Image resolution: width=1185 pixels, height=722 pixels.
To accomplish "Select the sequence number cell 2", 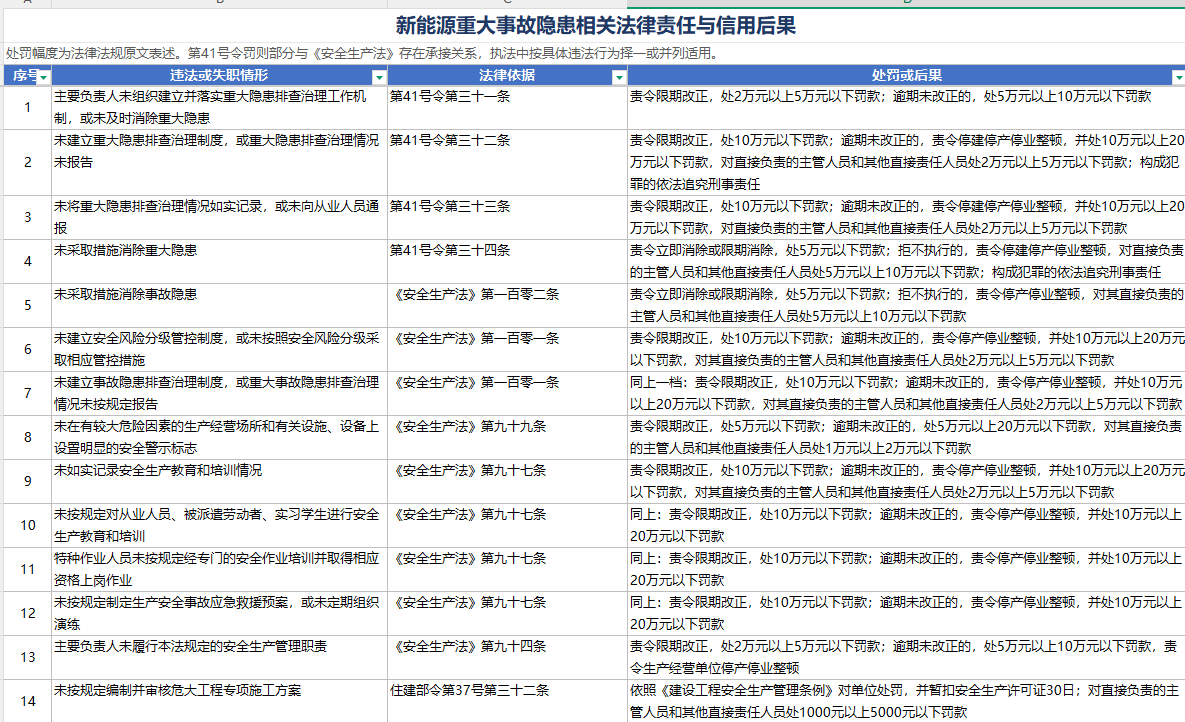I will [28, 163].
